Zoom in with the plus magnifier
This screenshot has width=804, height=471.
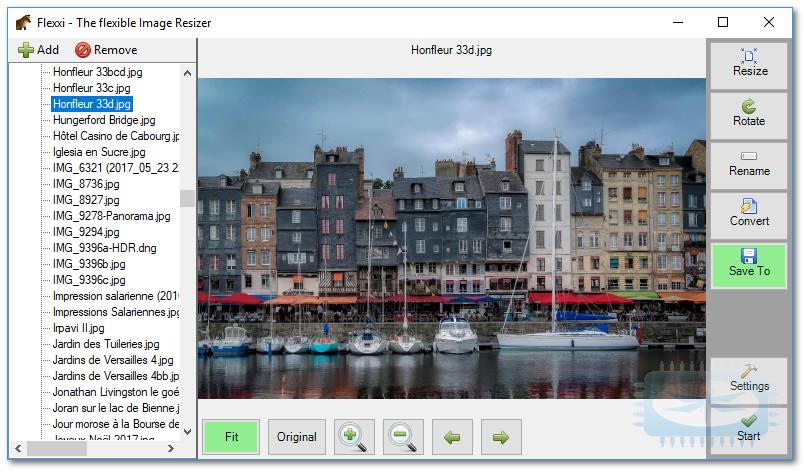(x=354, y=437)
